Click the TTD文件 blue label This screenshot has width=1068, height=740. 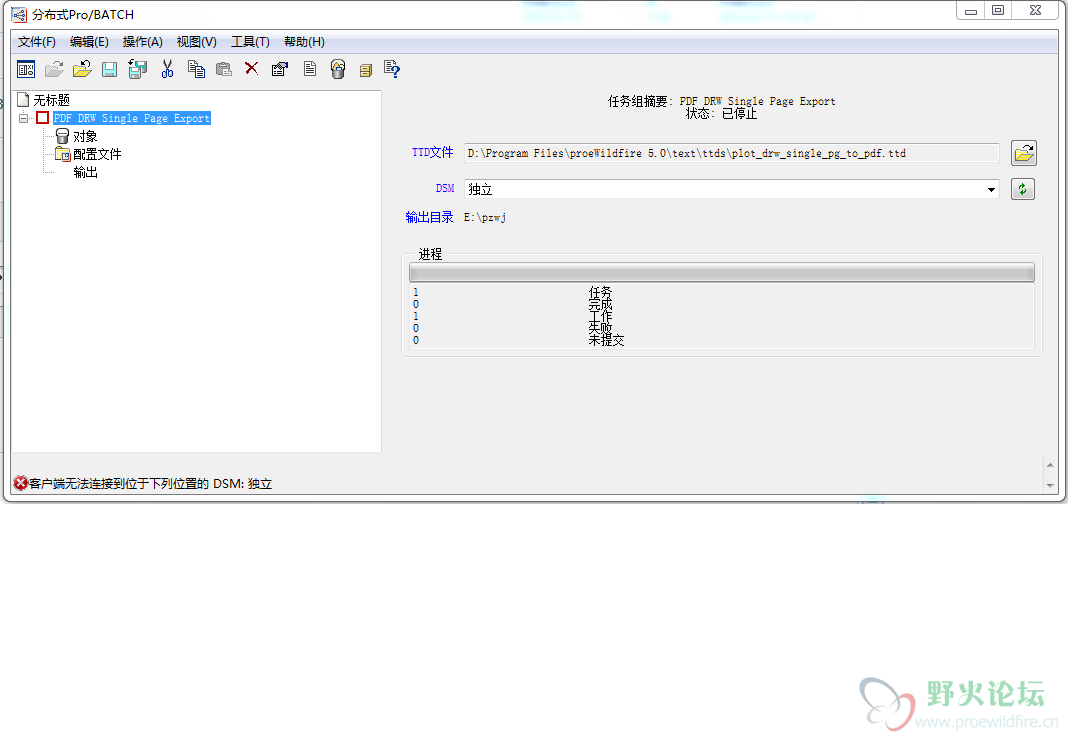point(433,153)
